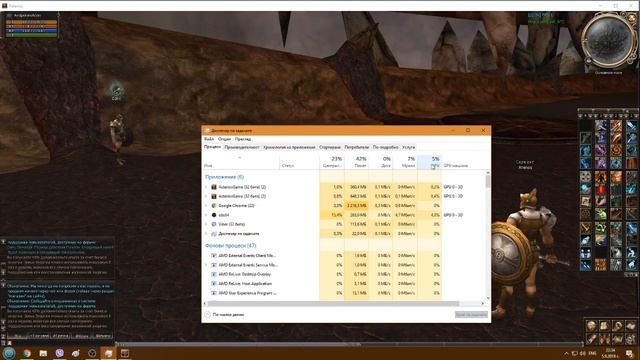Open File Explorer from the taskbar

pos(43,353)
